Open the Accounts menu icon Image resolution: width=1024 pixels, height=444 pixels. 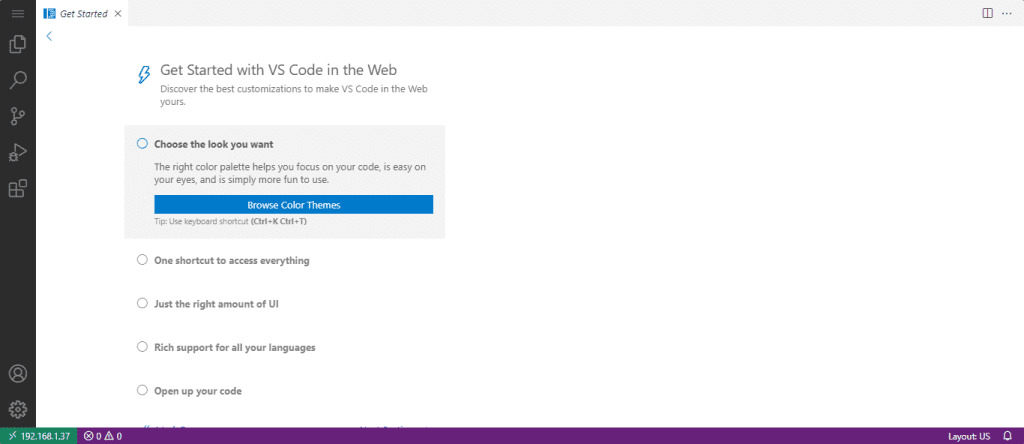17,374
